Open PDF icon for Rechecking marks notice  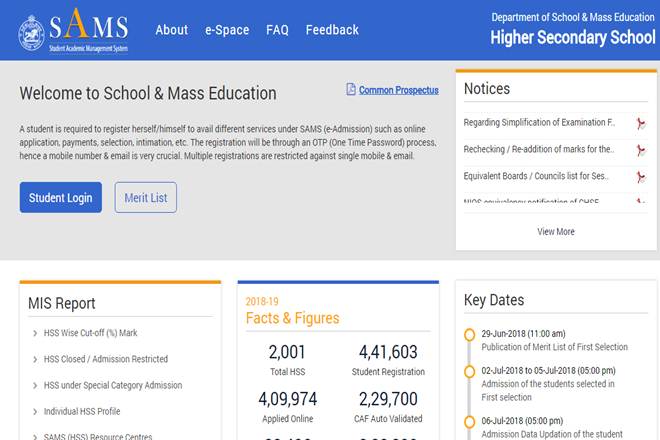click(640, 150)
